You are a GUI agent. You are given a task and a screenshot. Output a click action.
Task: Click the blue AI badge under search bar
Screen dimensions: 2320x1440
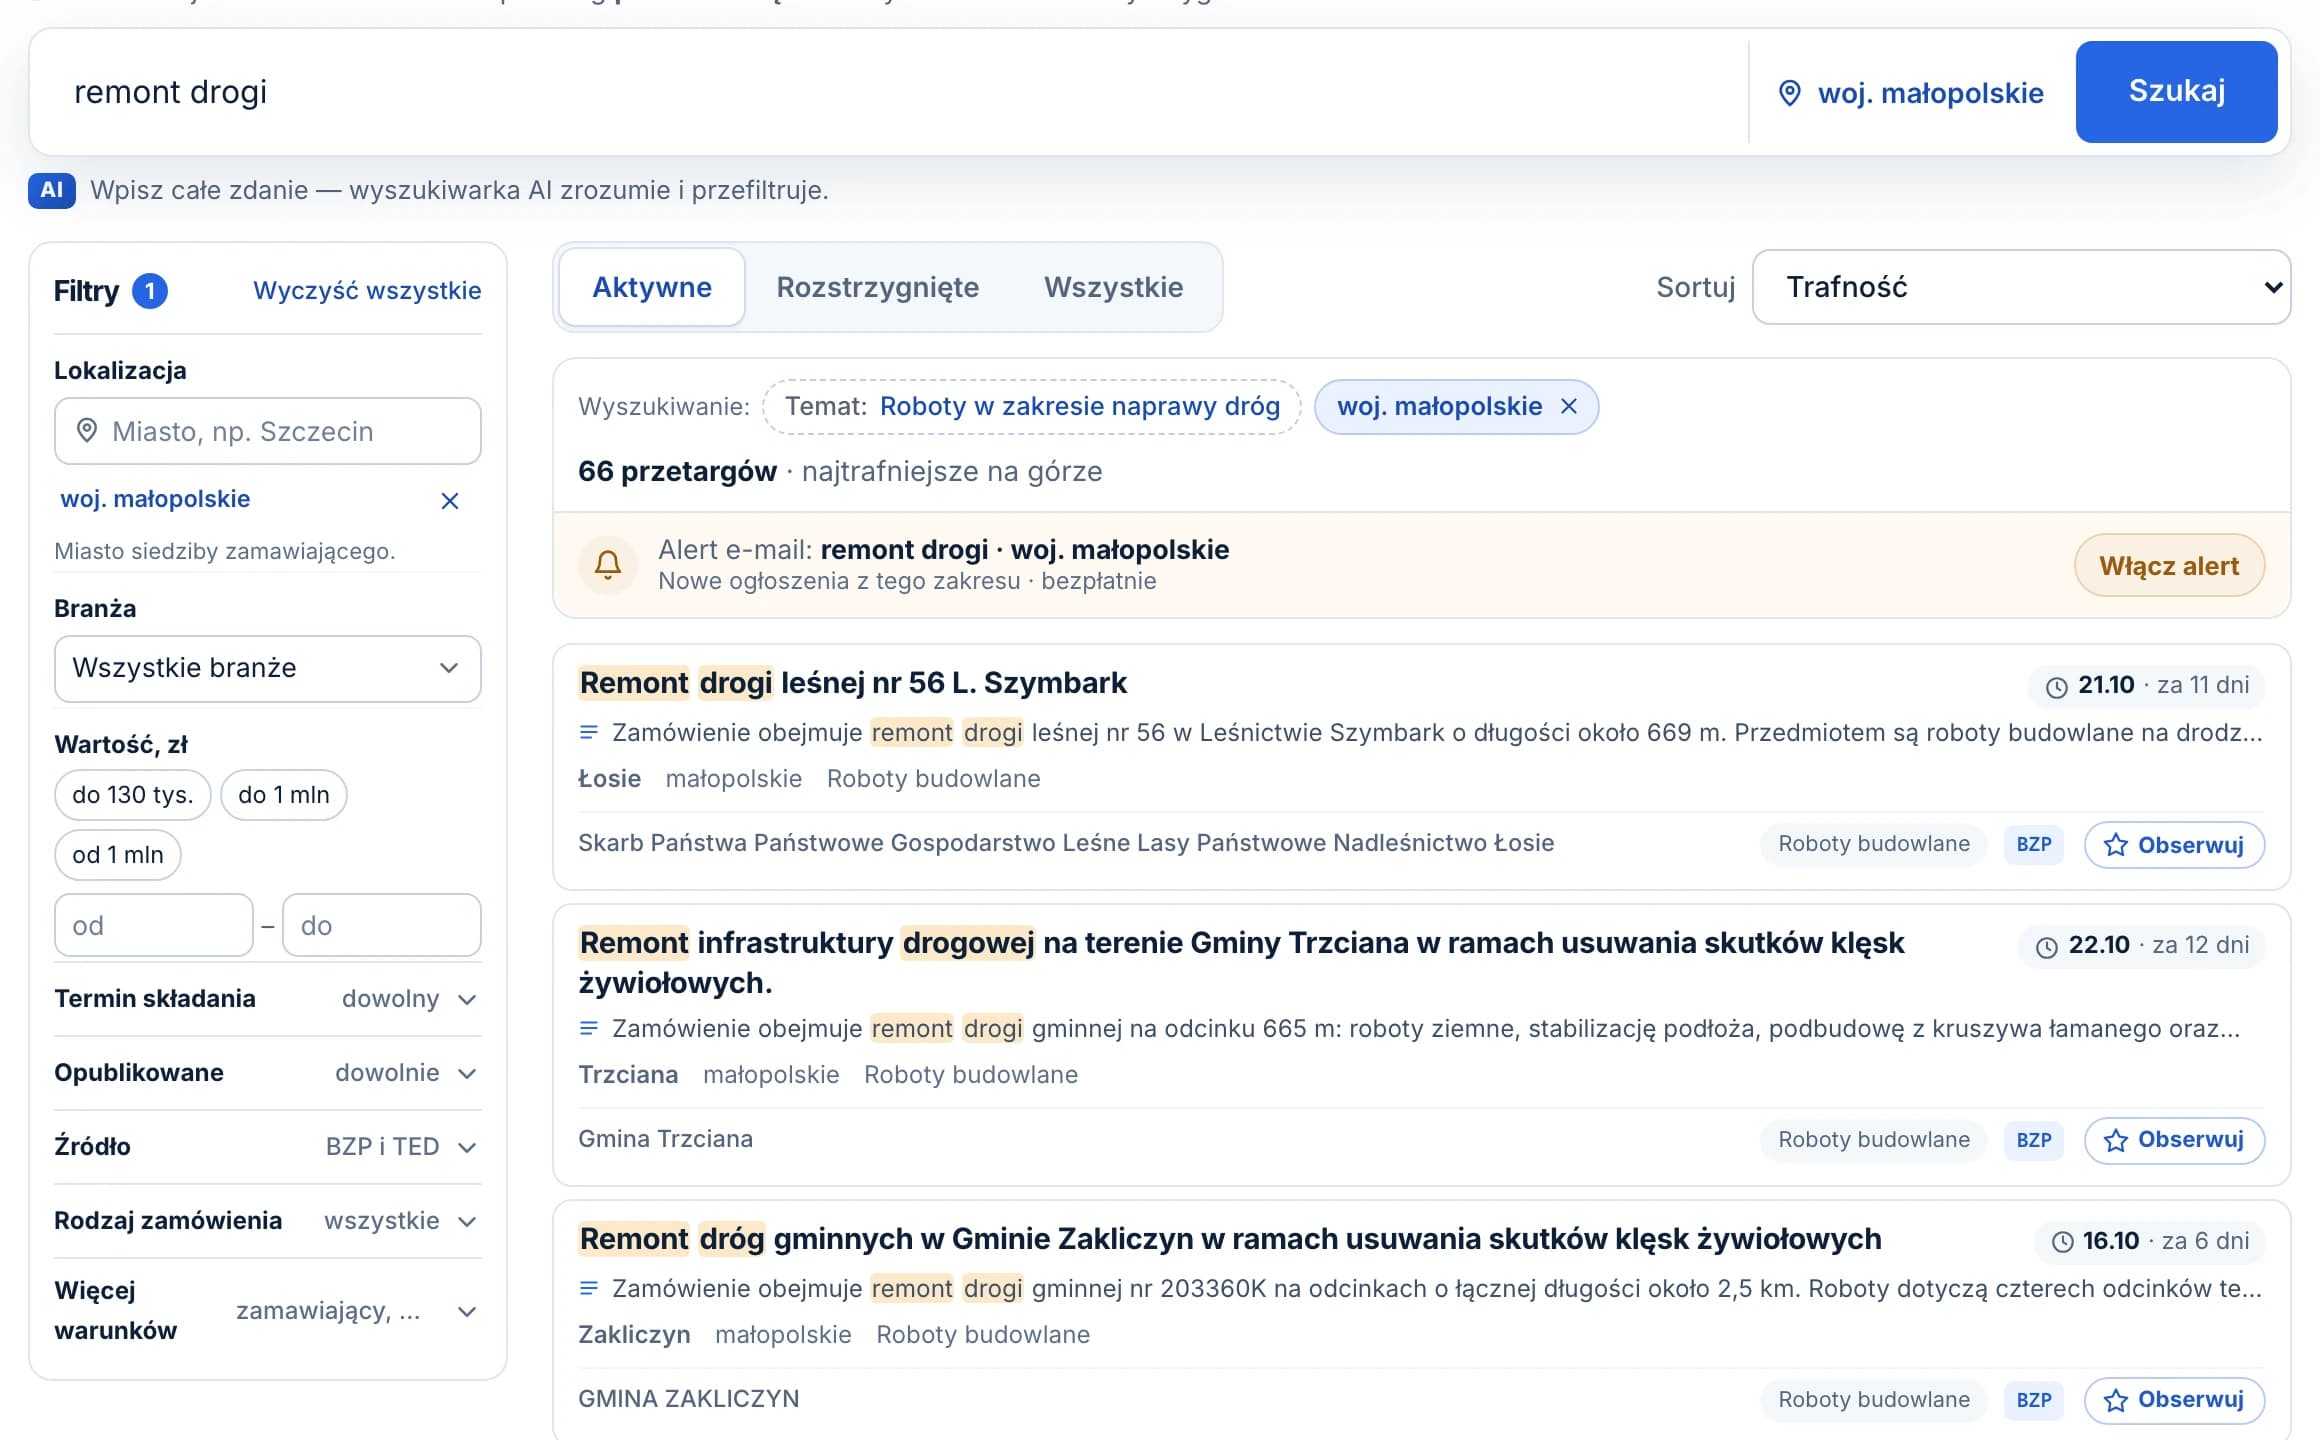pos(52,190)
